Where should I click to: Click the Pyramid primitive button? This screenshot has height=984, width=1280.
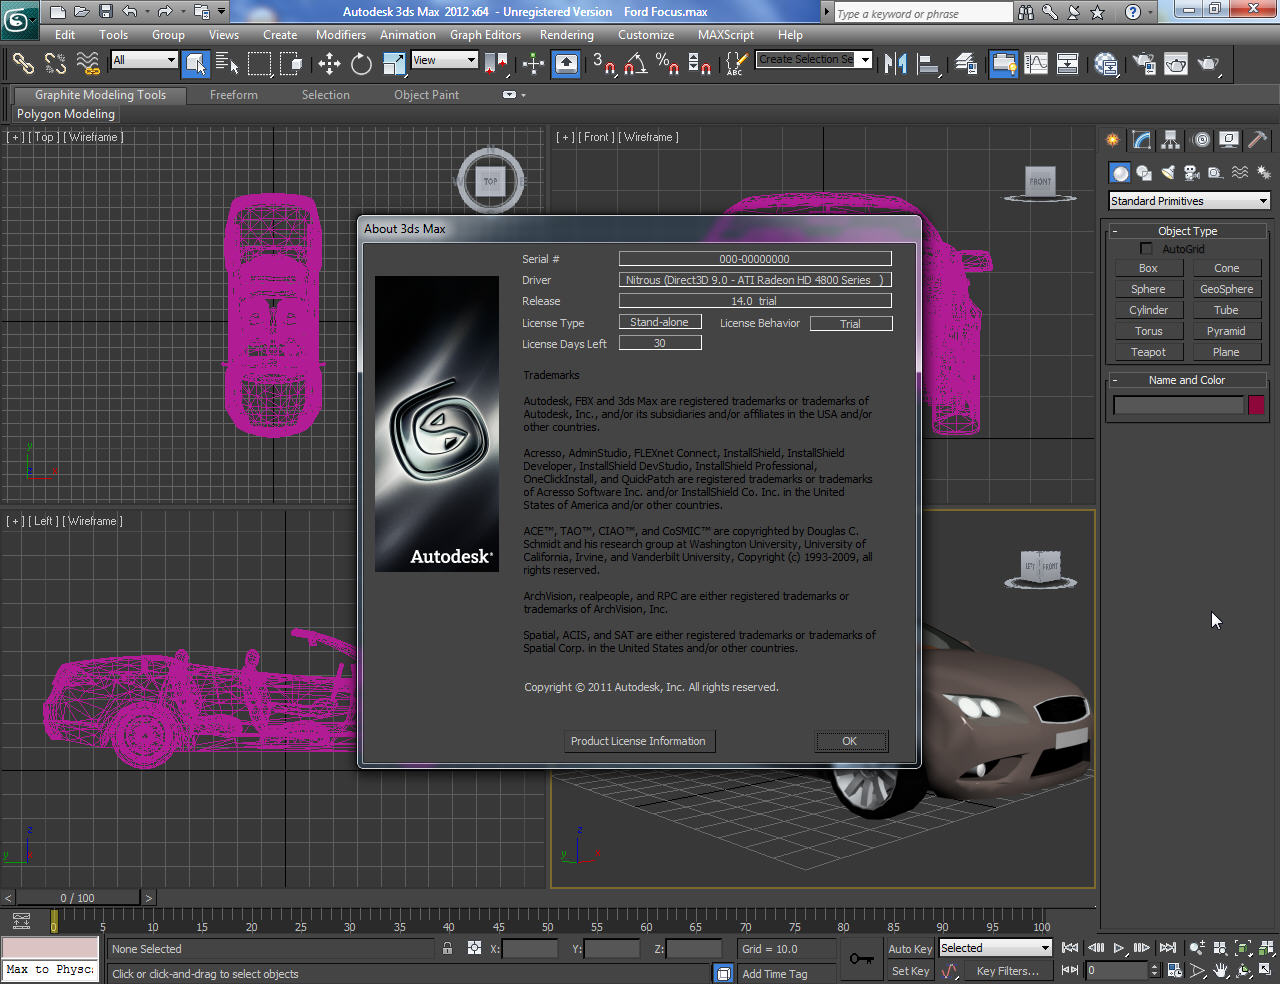point(1226,331)
